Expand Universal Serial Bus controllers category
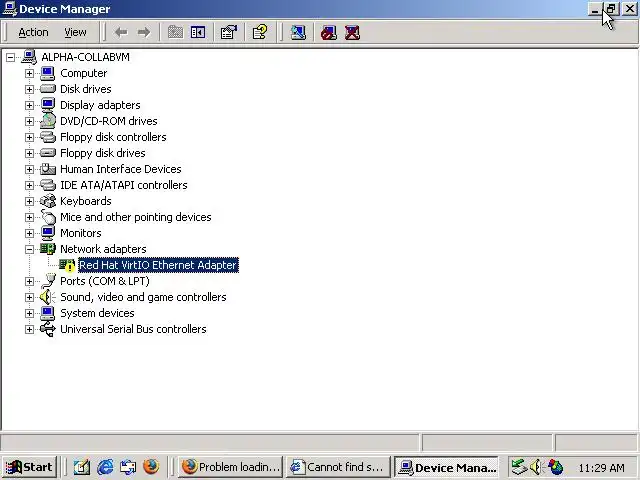The width and height of the screenshot is (640, 480). point(29,329)
